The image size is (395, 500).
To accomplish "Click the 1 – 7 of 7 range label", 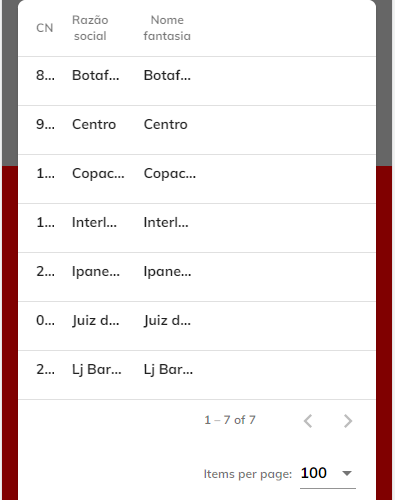I will click(x=230, y=420).
